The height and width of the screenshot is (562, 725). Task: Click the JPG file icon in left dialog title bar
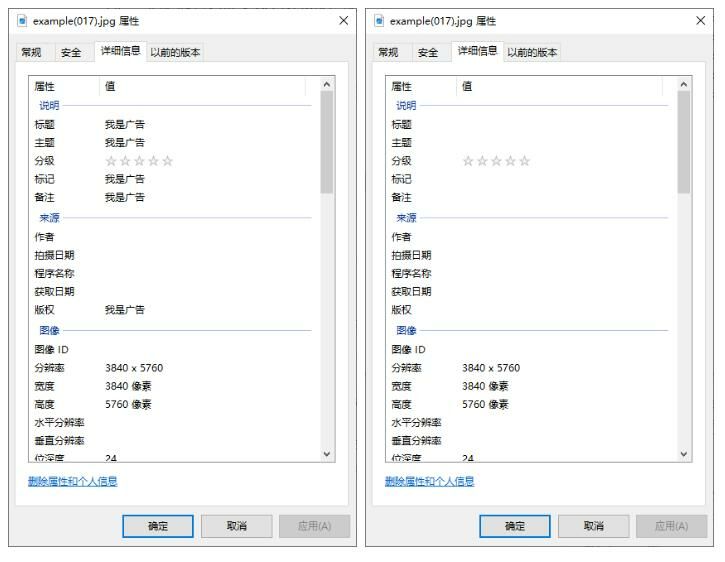23,21
